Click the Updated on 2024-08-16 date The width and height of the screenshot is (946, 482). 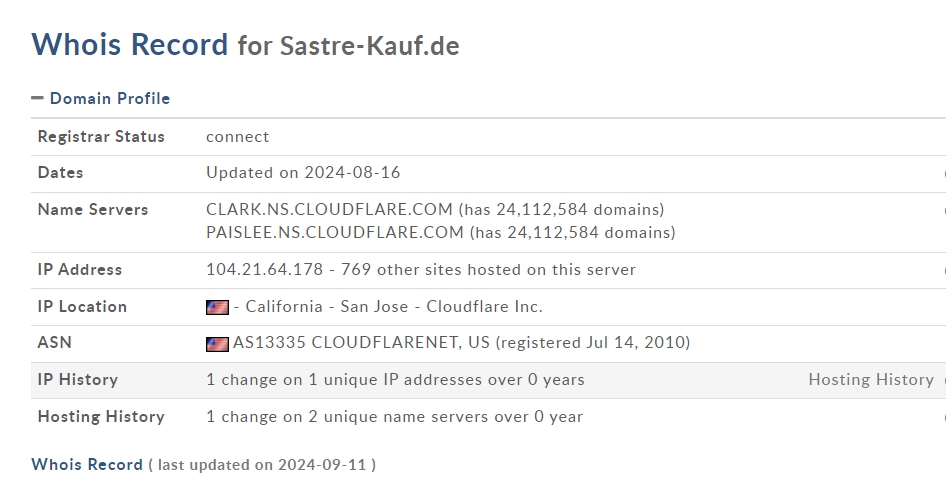[x=303, y=173]
